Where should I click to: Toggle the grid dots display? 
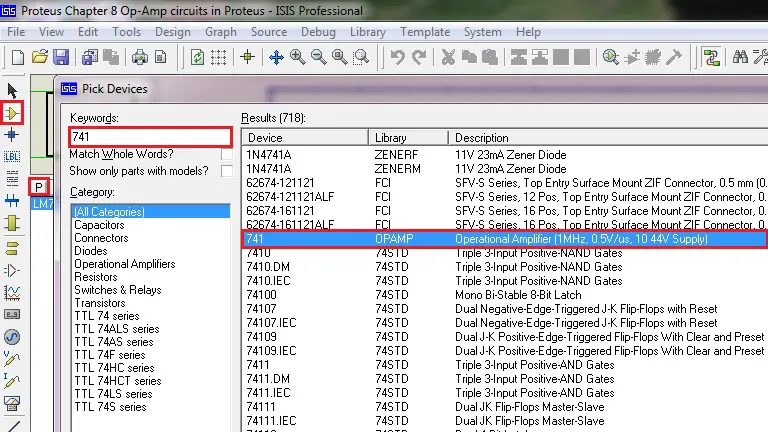coord(218,57)
